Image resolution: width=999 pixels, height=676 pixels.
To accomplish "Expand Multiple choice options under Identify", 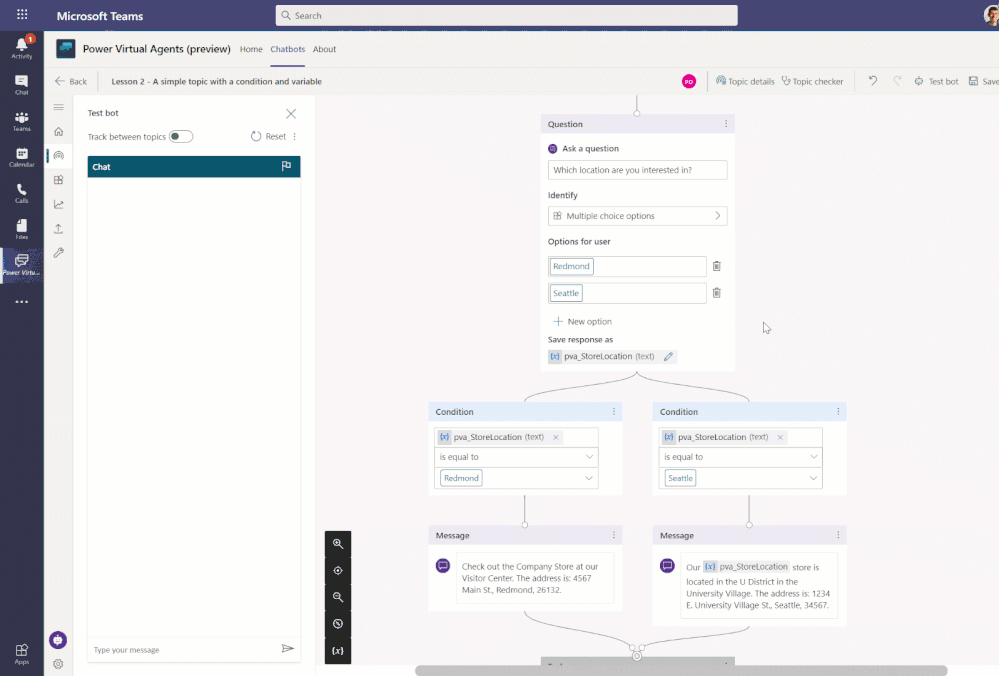I will [x=637, y=216].
